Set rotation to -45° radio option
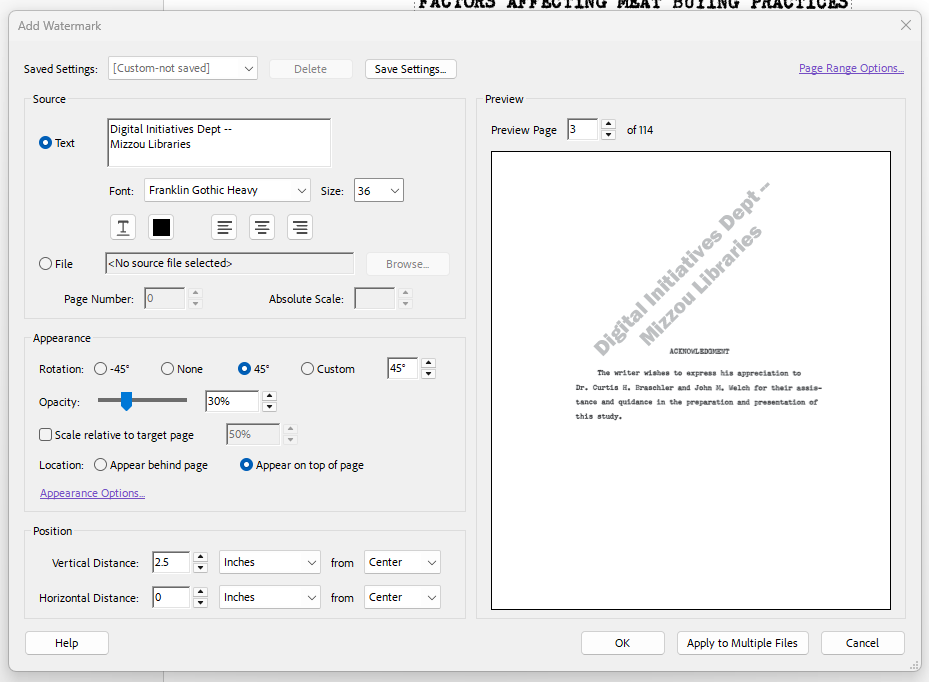This screenshot has height=682, width=929. (101, 369)
